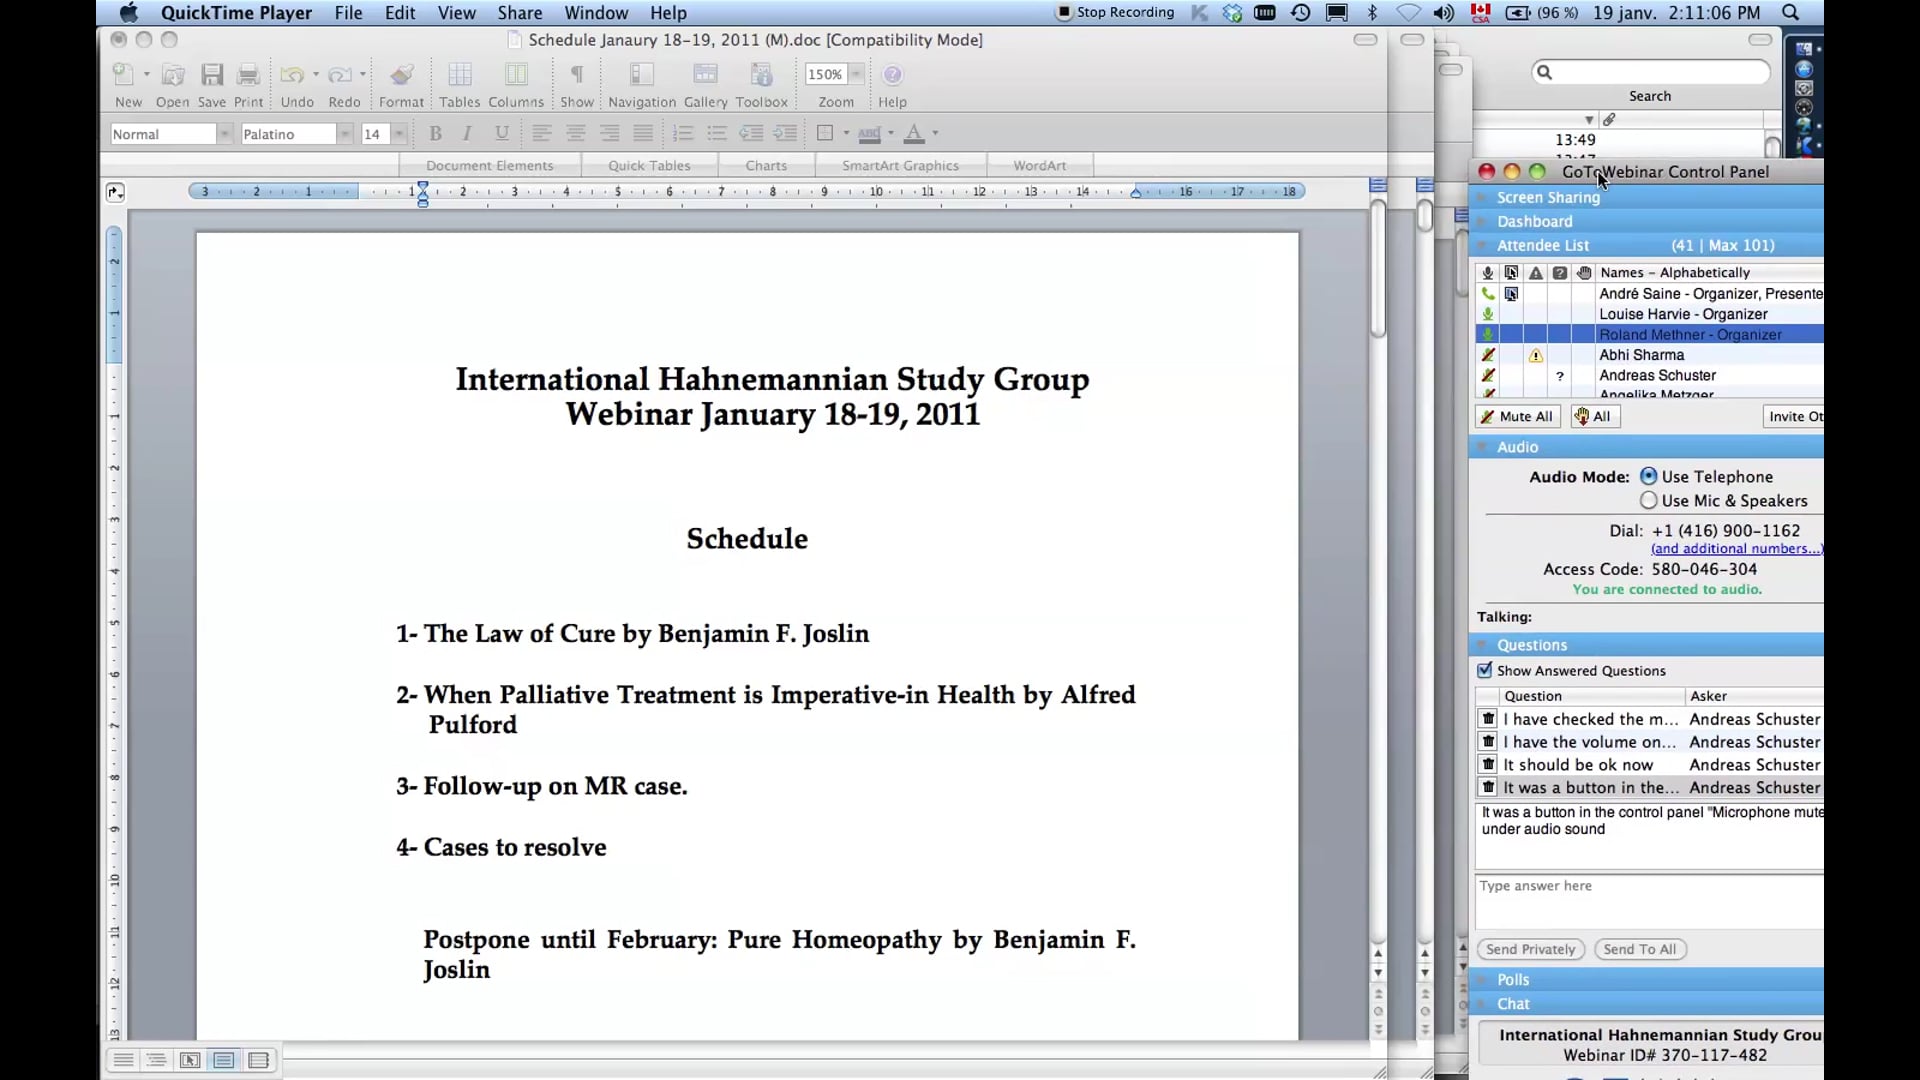Image resolution: width=1920 pixels, height=1080 pixels.
Task: Open the Palatino font dropdown
Action: [345, 133]
